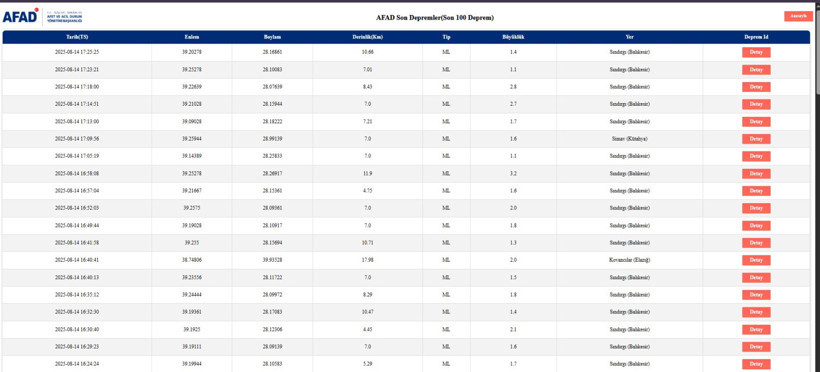Viewport: 820px width, 372px height.
Task: Select the 2025-08-14 17:18:00 row date cell
Action: 77,87
